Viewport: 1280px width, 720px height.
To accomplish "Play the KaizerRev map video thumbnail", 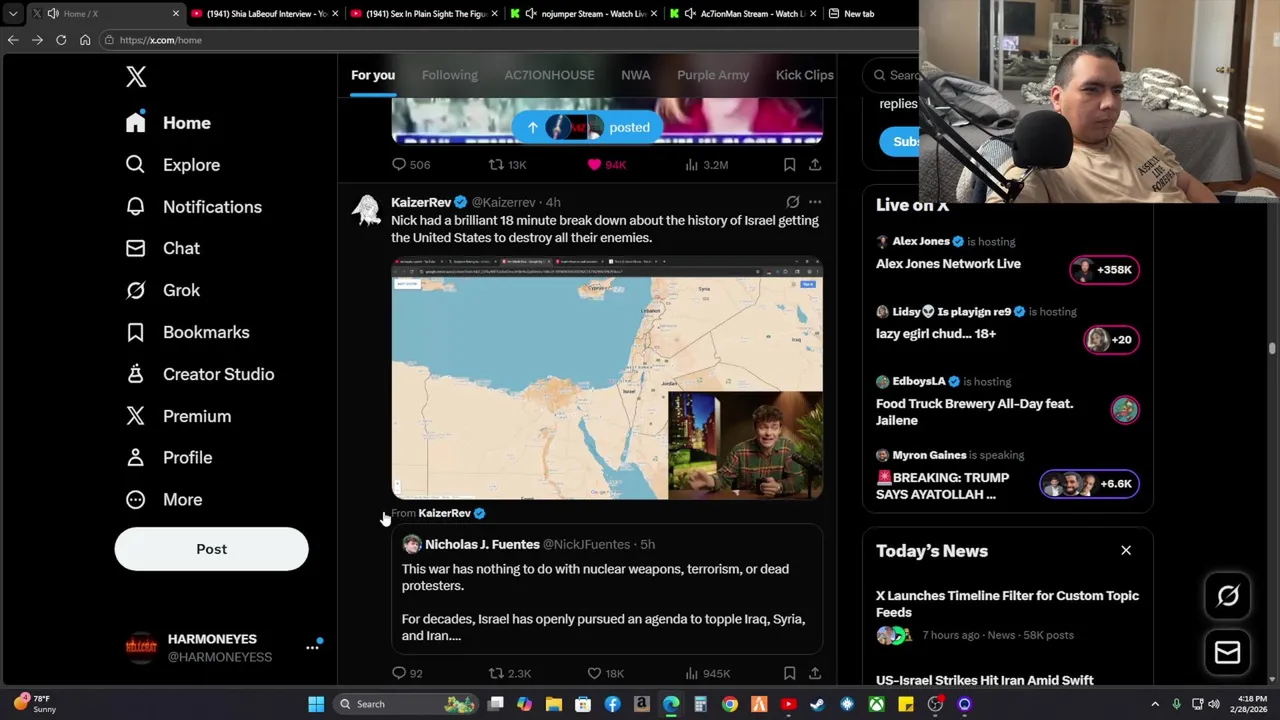I will click(607, 378).
